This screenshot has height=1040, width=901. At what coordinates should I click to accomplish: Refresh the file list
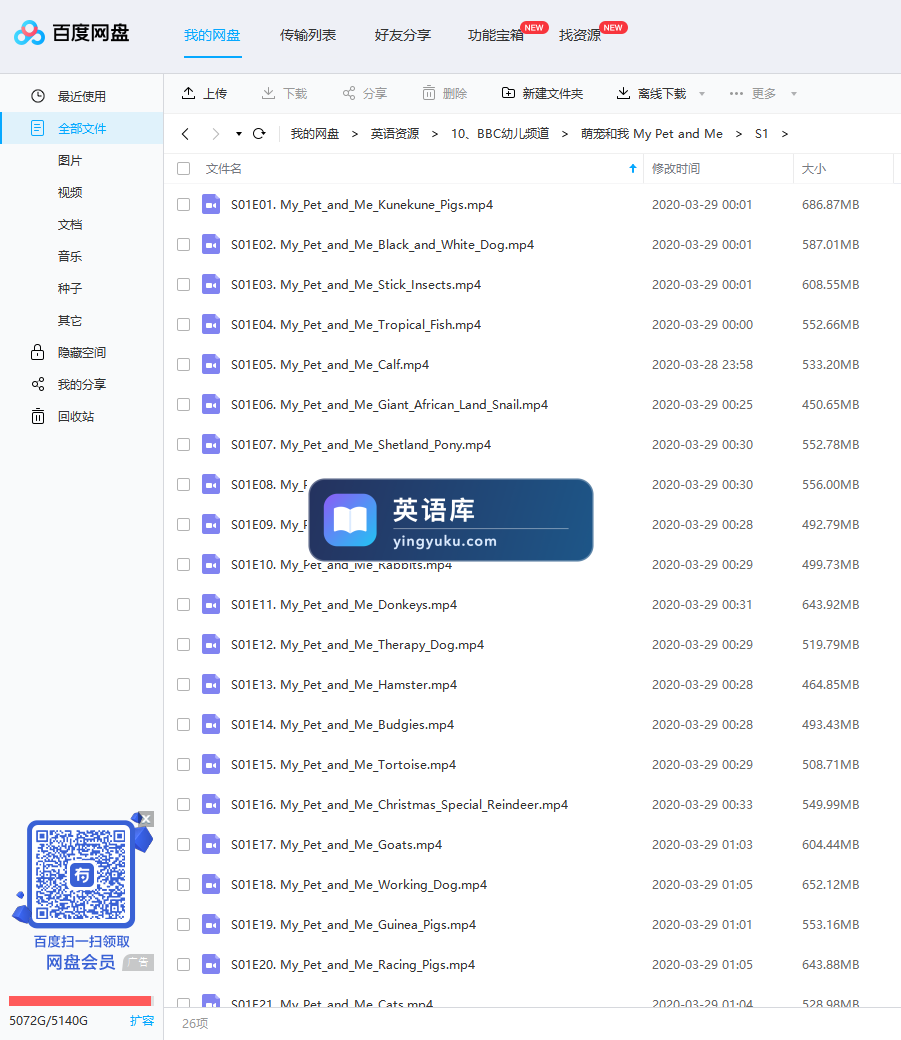tap(259, 134)
